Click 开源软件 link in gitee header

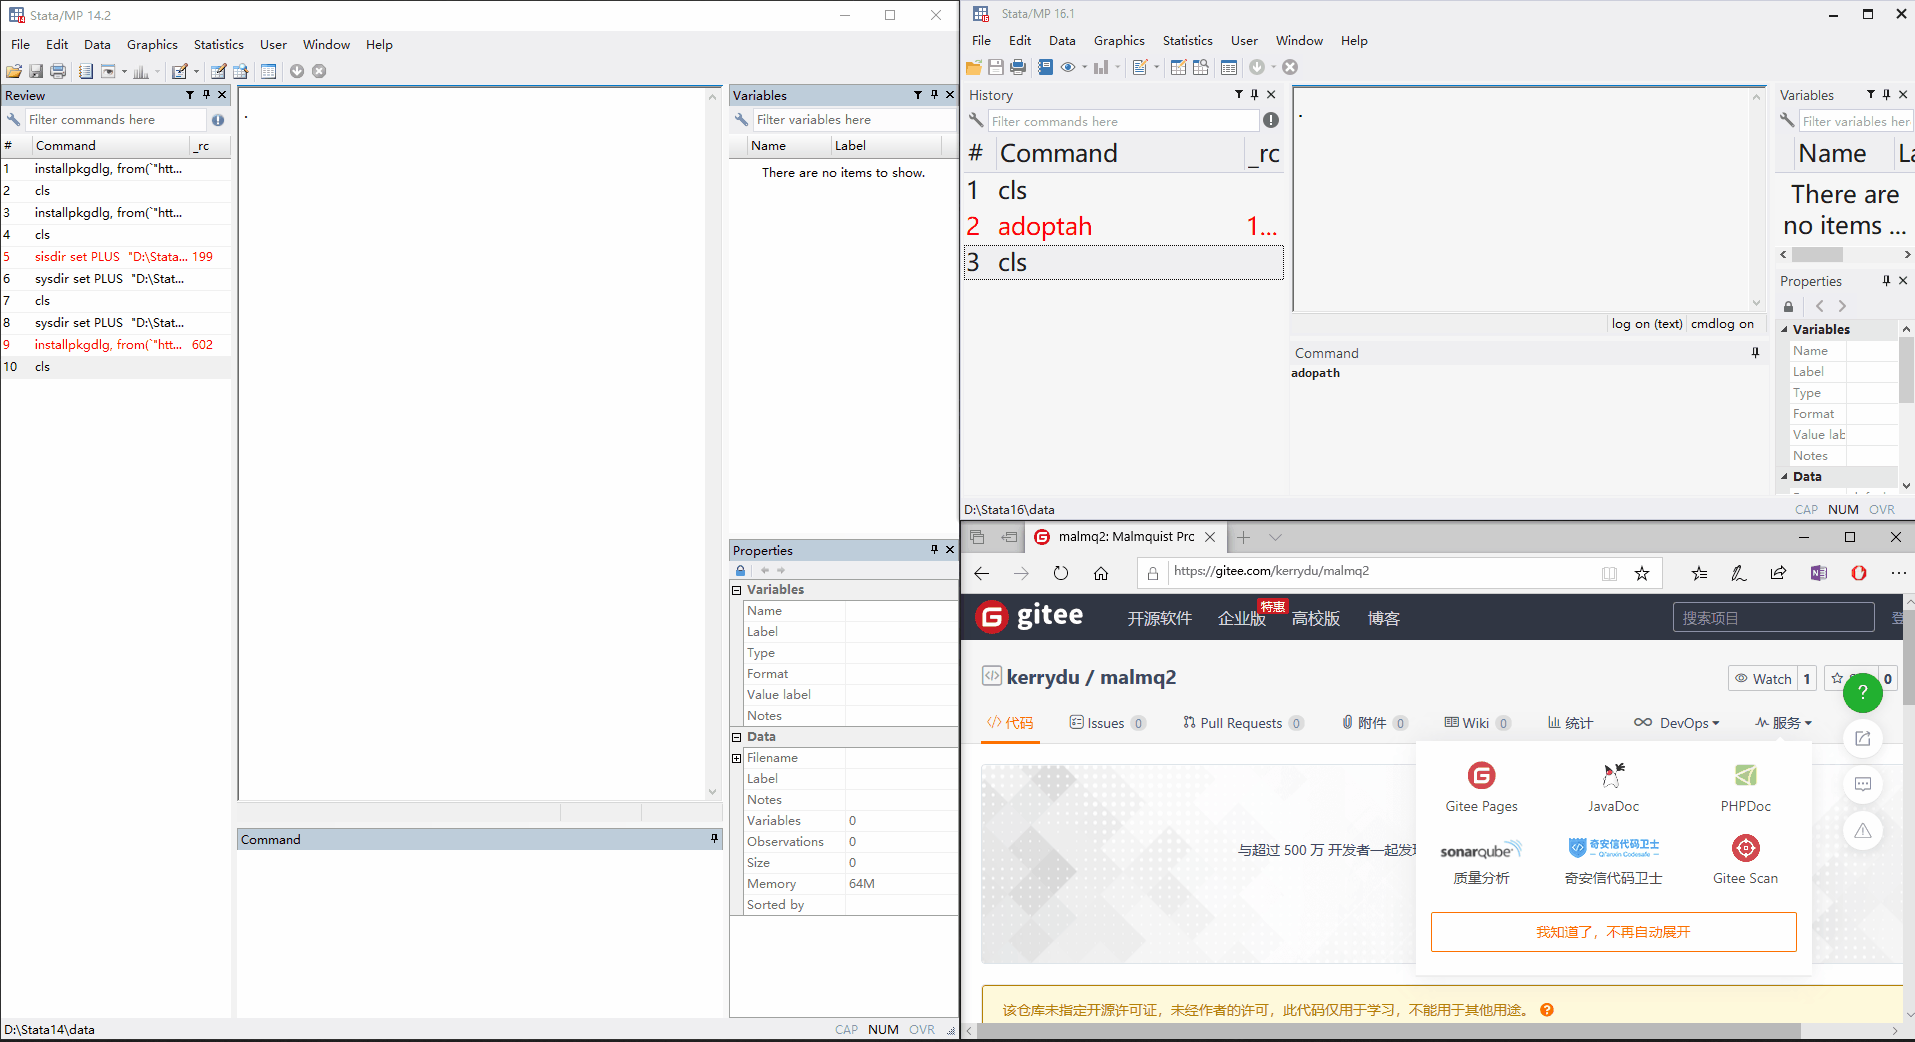point(1160,618)
